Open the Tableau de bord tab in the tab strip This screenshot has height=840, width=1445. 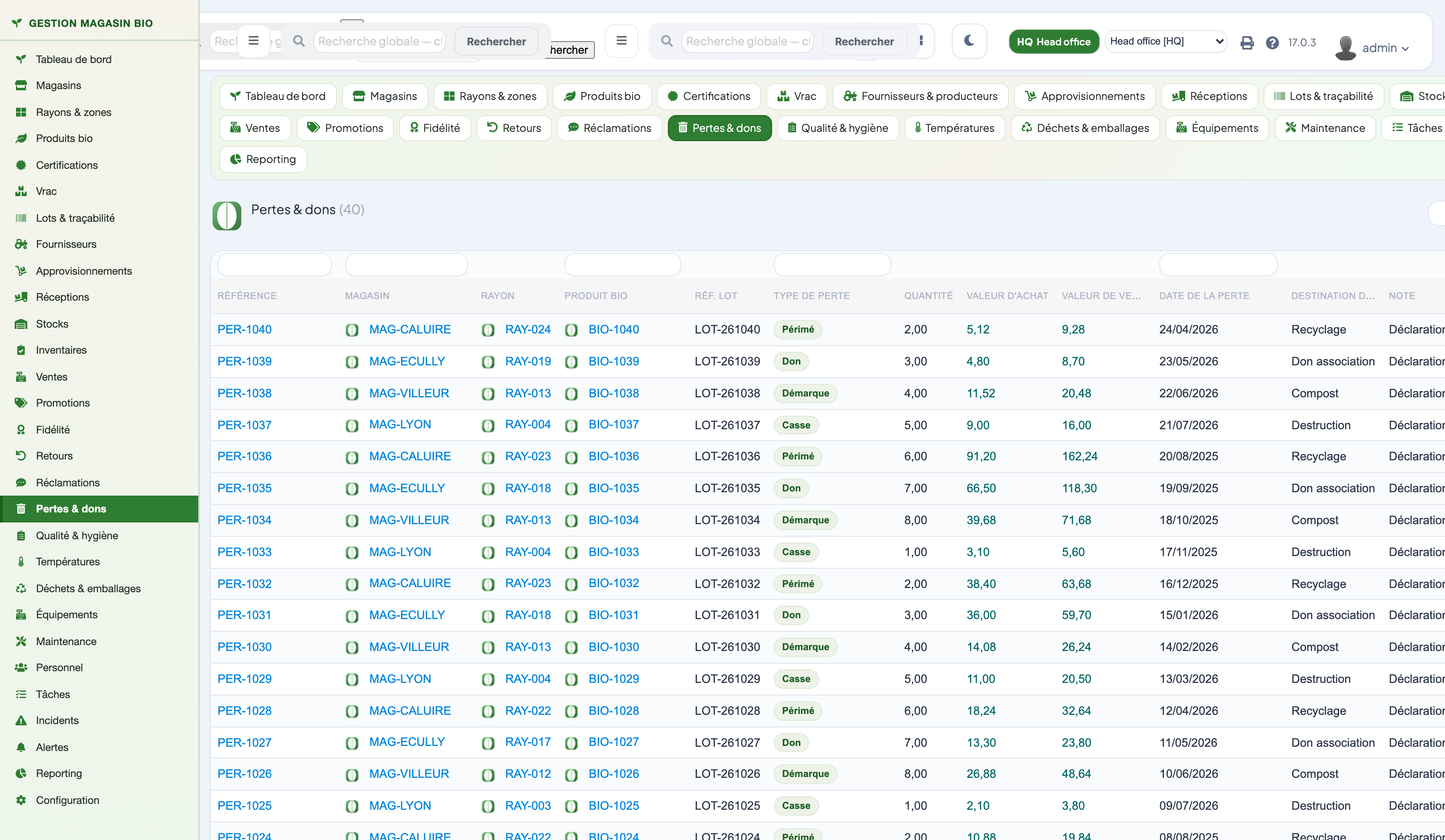pos(278,97)
